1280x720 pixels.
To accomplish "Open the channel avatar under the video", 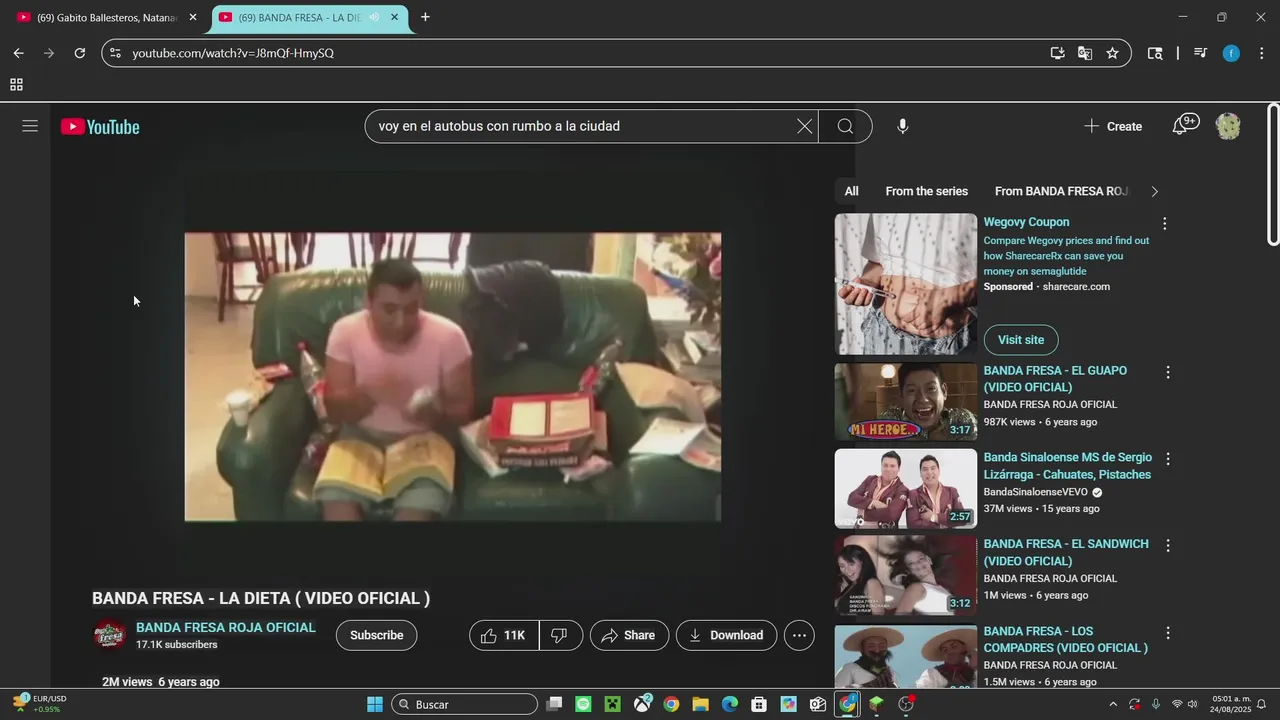I will (110, 635).
